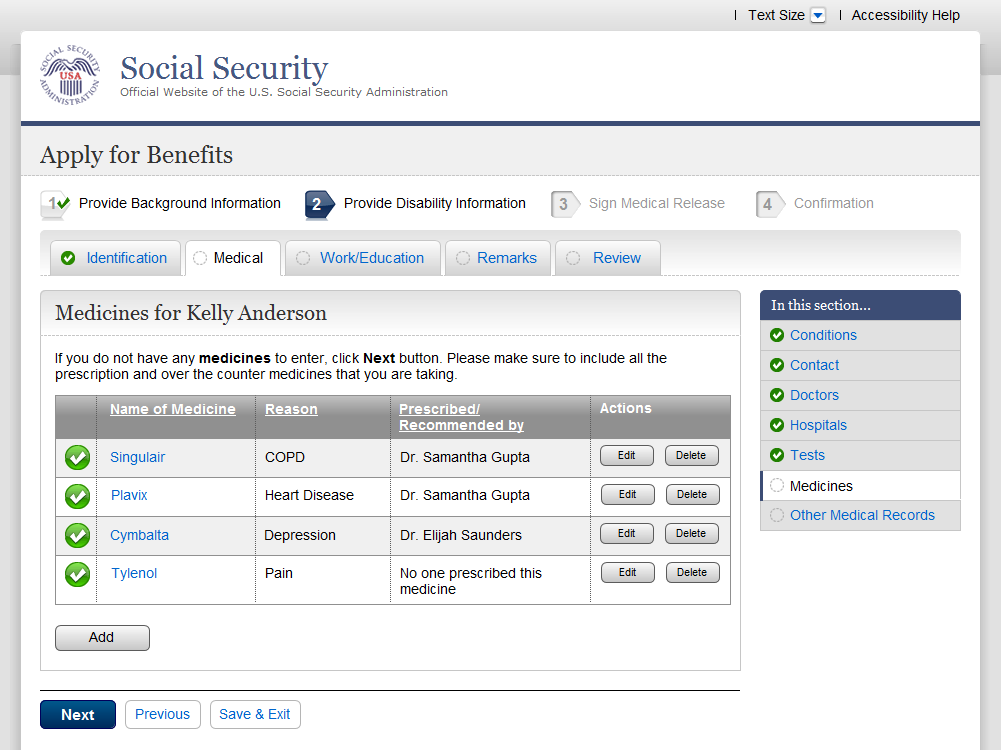Open the Text Size dropdown arrow
The image size is (1001, 750).
tap(818, 15)
